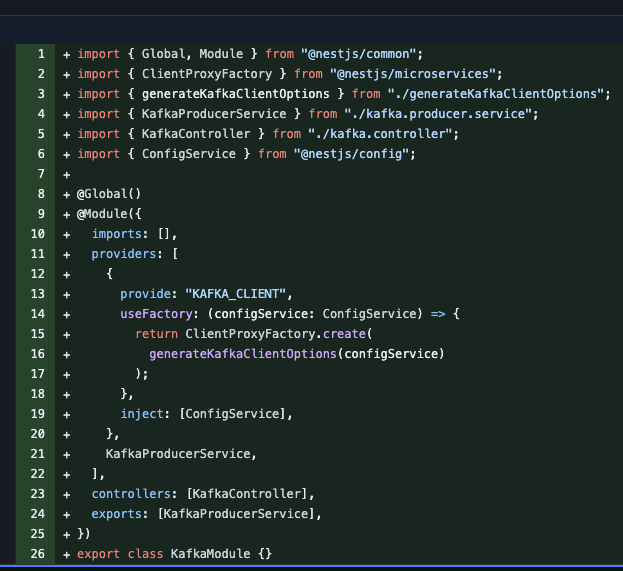Image resolution: width=623 pixels, height=571 pixels.
Task: Click KafkaProducerService on line 21
Action: [178, 454]
